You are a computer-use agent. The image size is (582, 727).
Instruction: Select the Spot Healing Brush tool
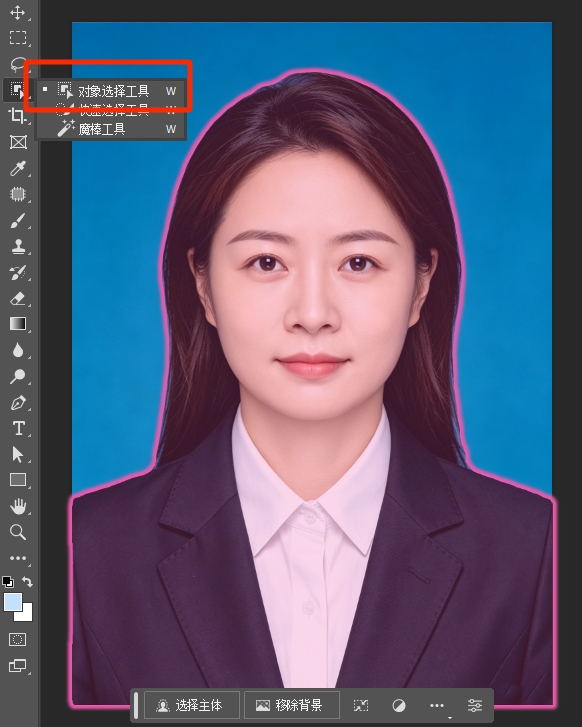tap(18, 194)
